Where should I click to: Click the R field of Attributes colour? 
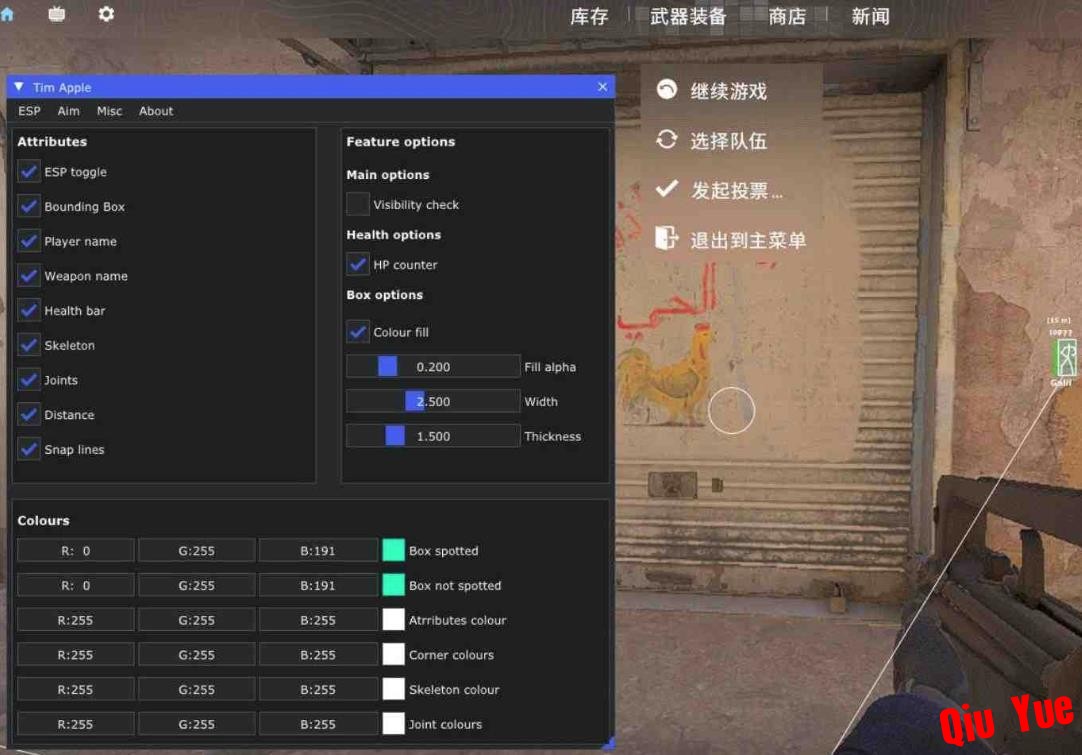click(76, 620)
